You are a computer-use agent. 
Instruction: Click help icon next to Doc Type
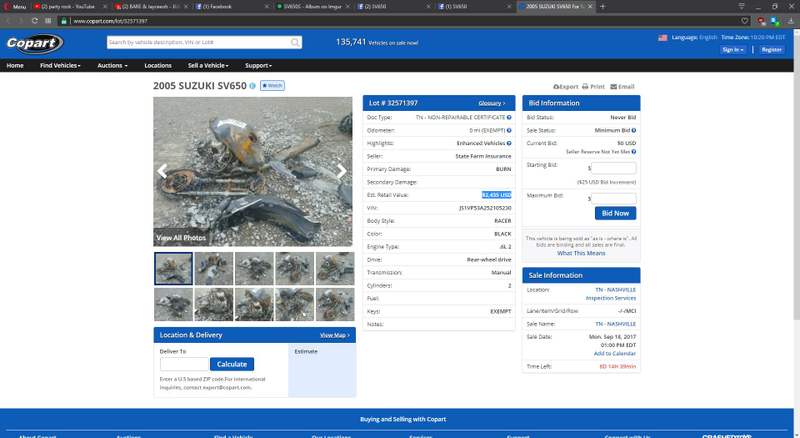tap(509, 117)
